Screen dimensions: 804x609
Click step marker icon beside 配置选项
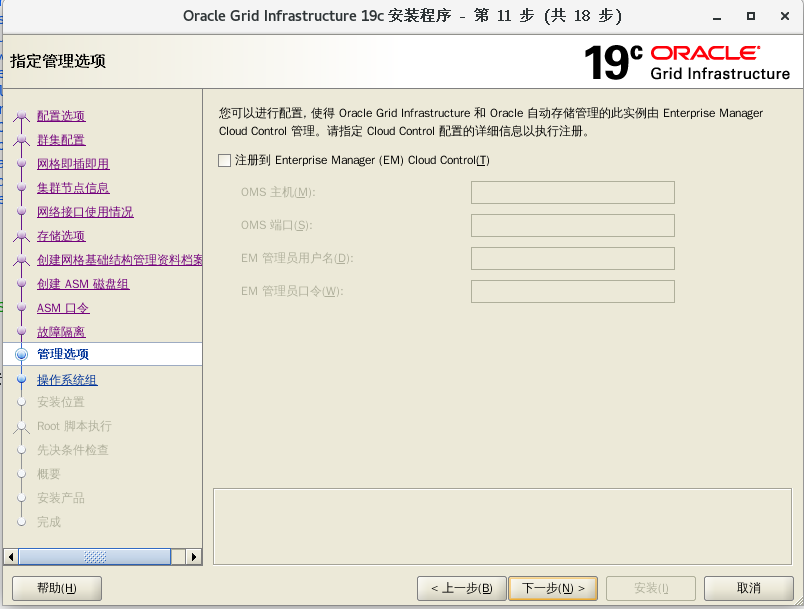pyautogui.click(x=22, y=116)
